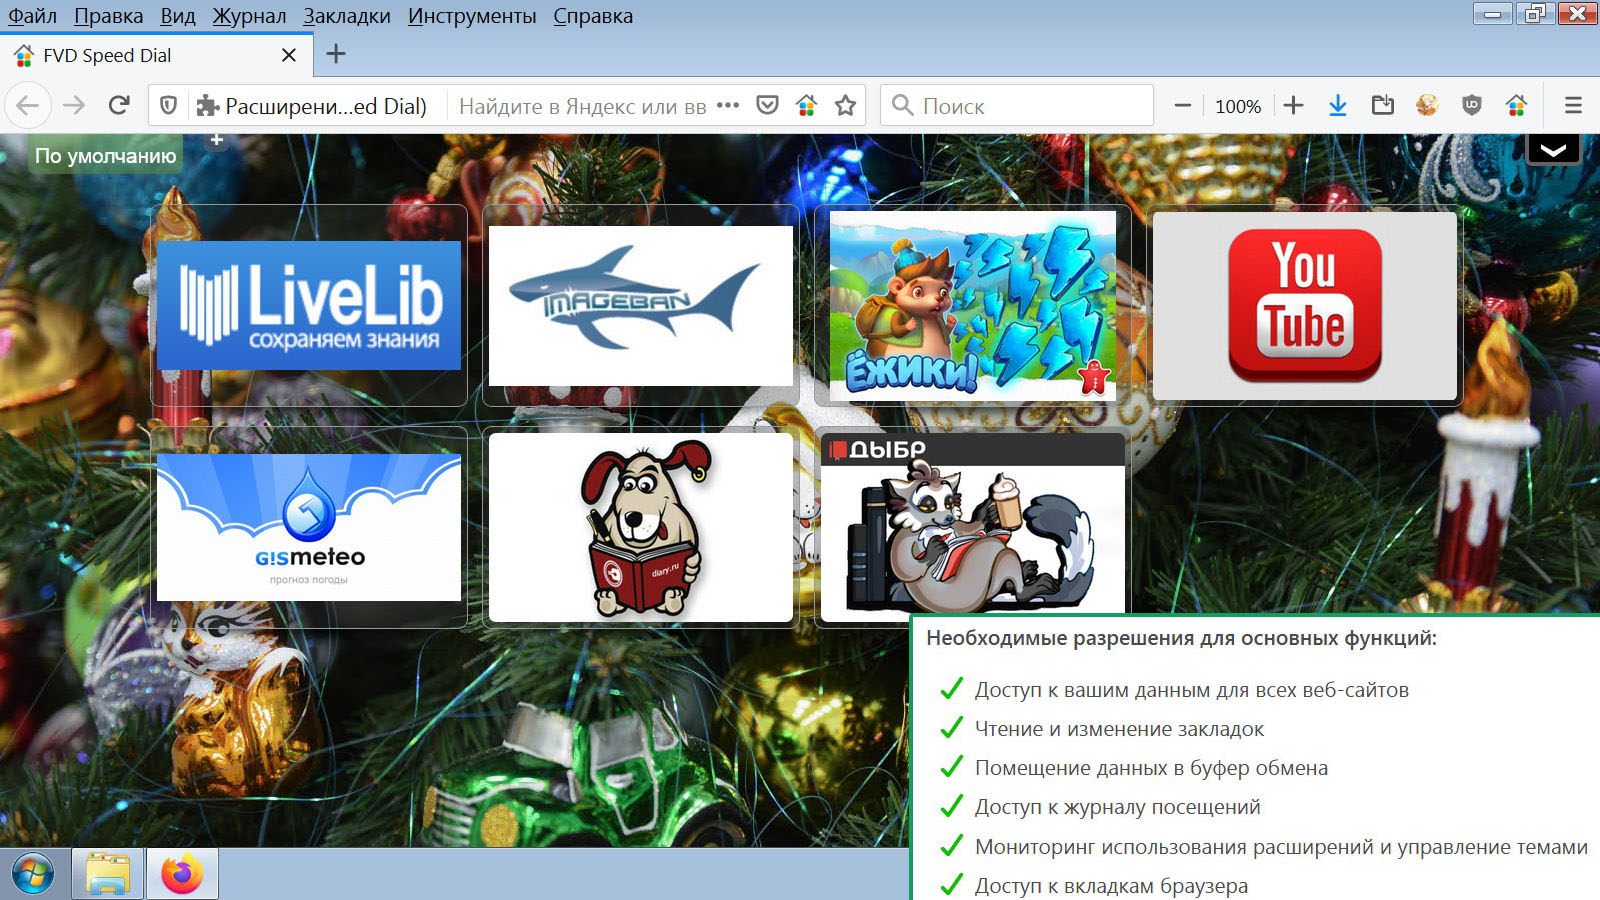Expand the dark chevron panel at page top-right

[1553, 149]
